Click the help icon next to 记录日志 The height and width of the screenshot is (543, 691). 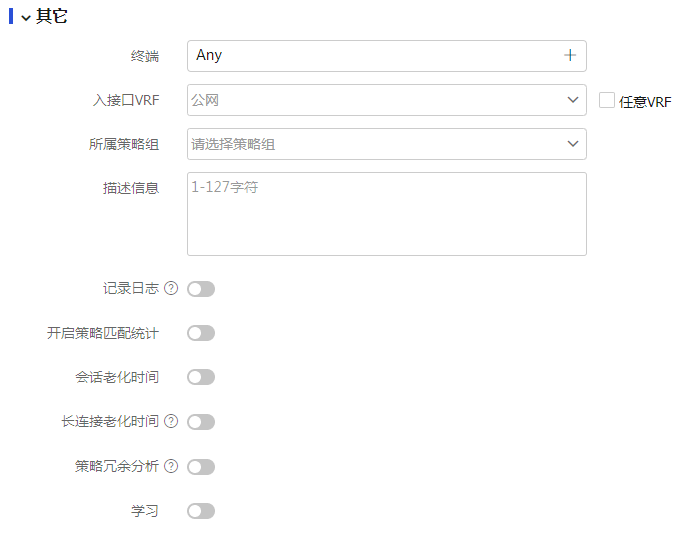click(171, 289)
